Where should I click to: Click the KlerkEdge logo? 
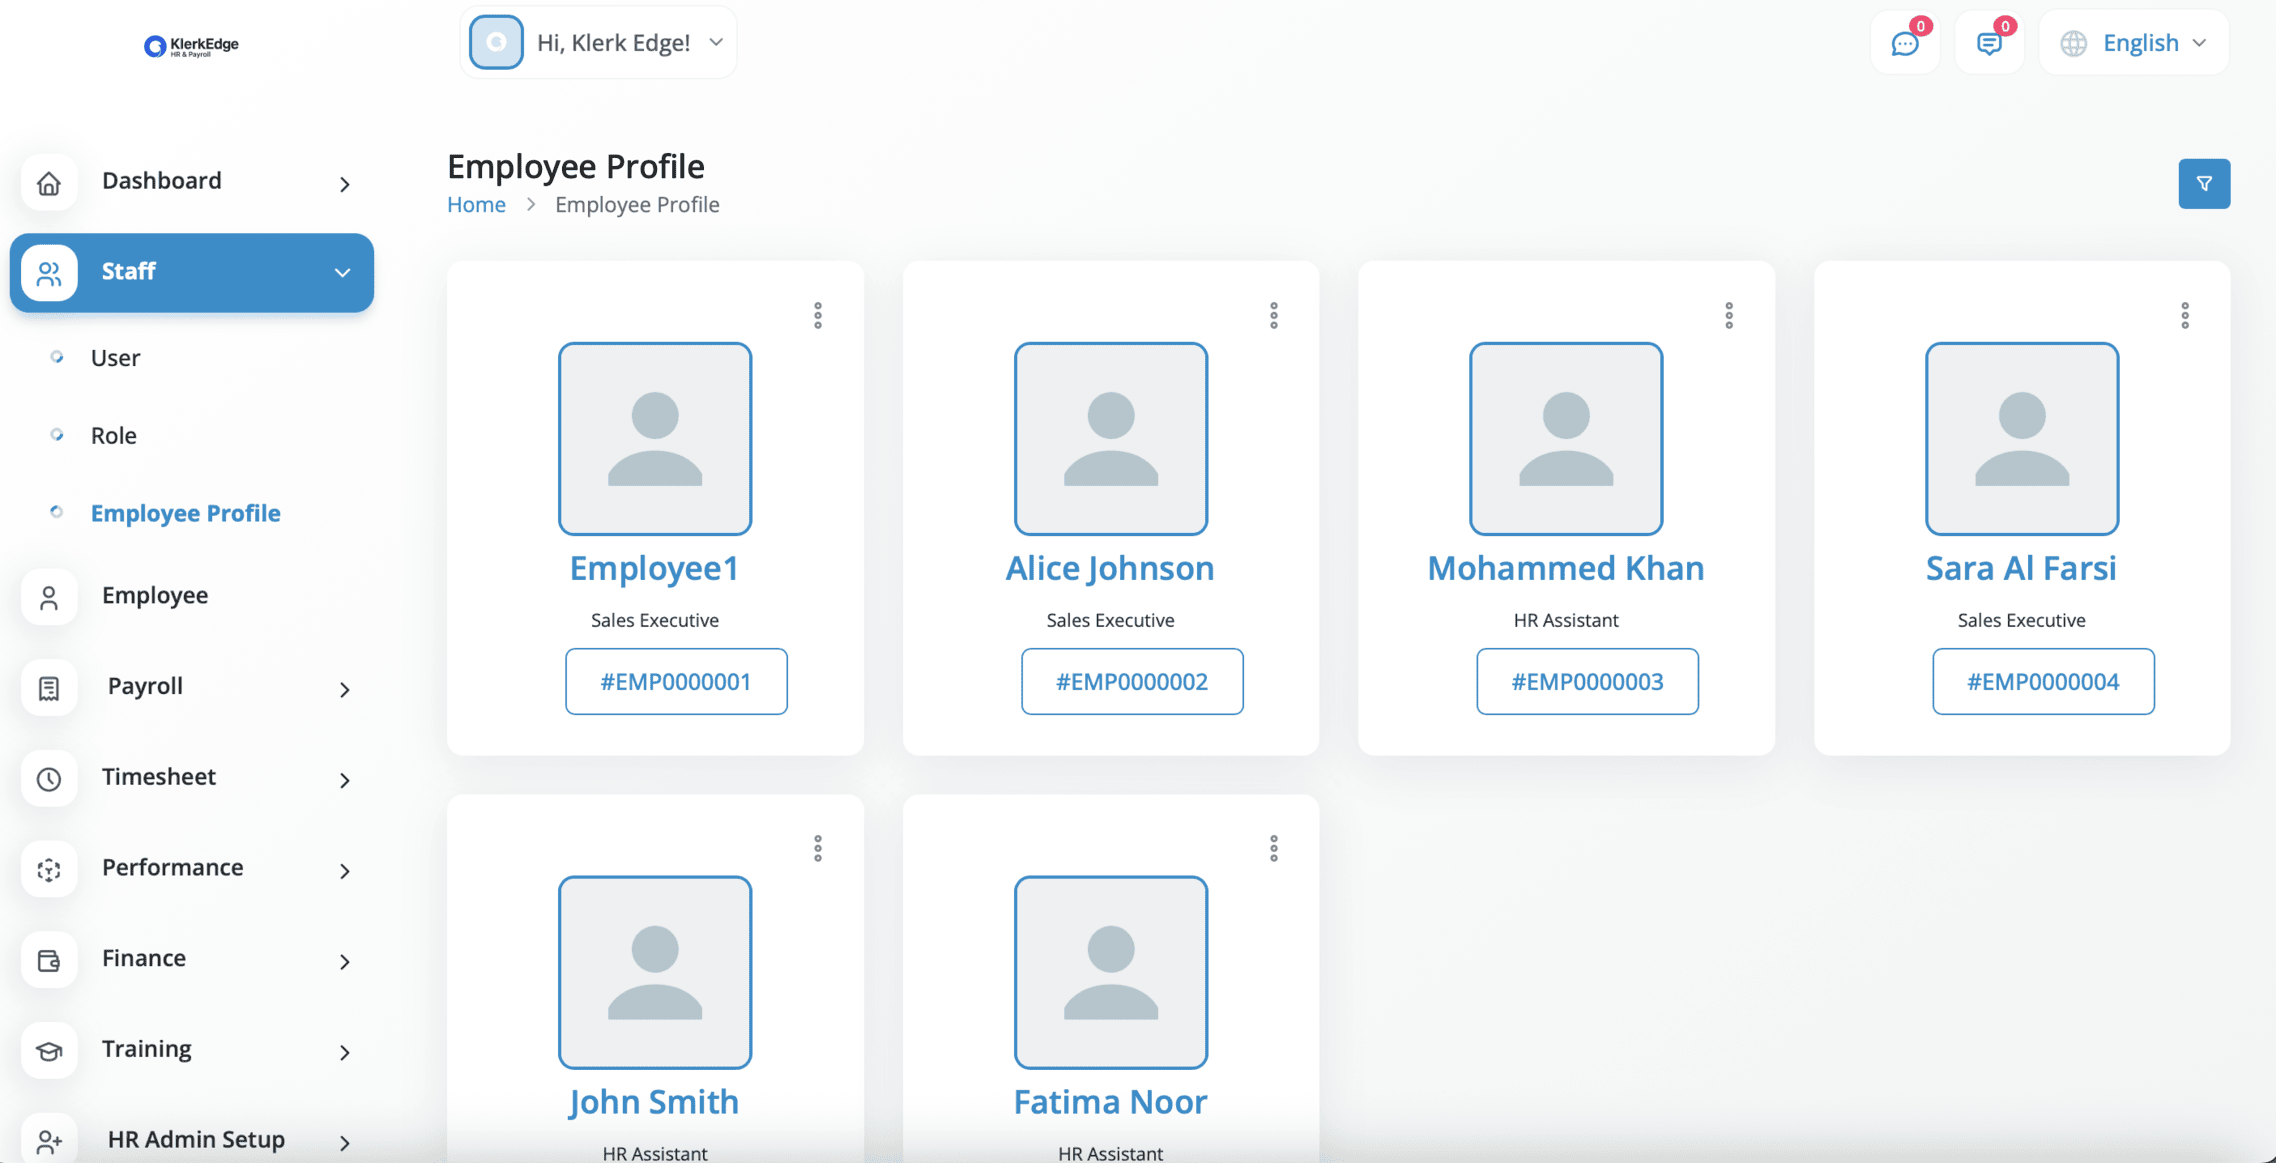[x=191, y=45]
